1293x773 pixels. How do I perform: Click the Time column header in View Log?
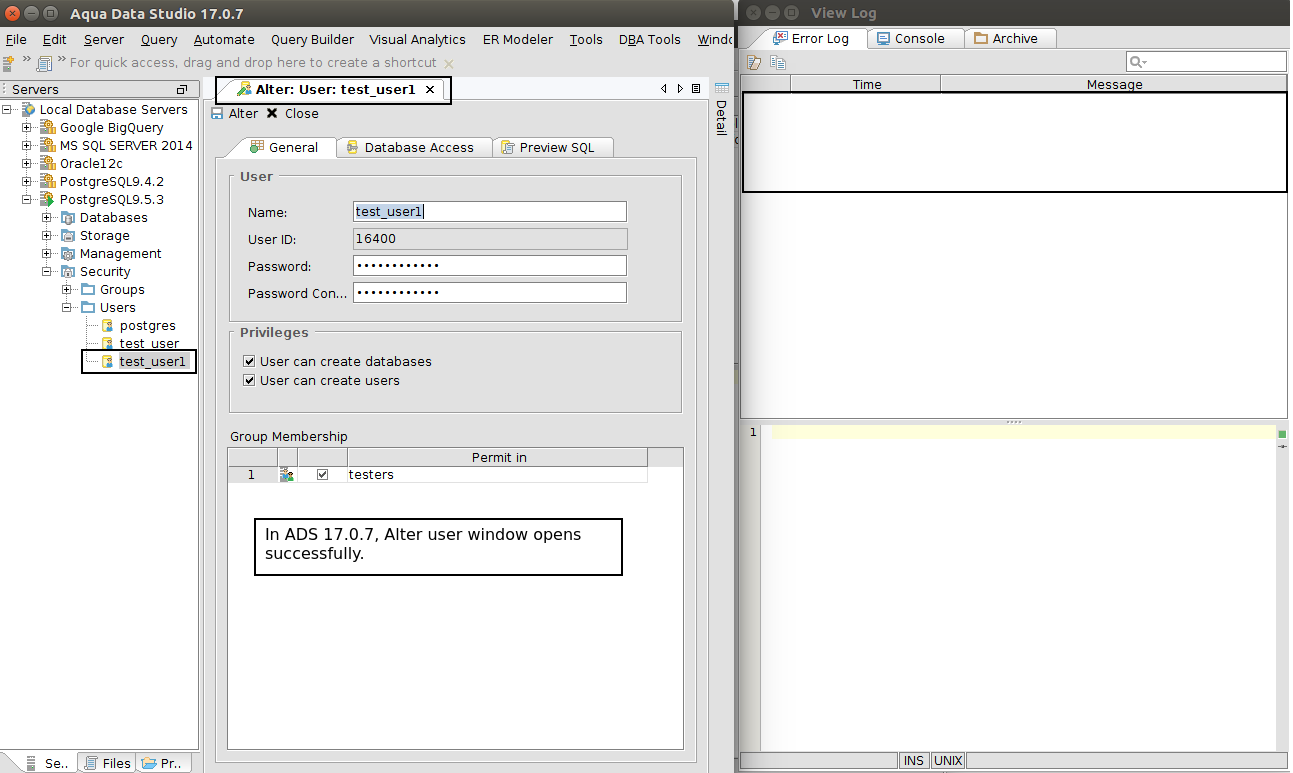coord(866,85)
